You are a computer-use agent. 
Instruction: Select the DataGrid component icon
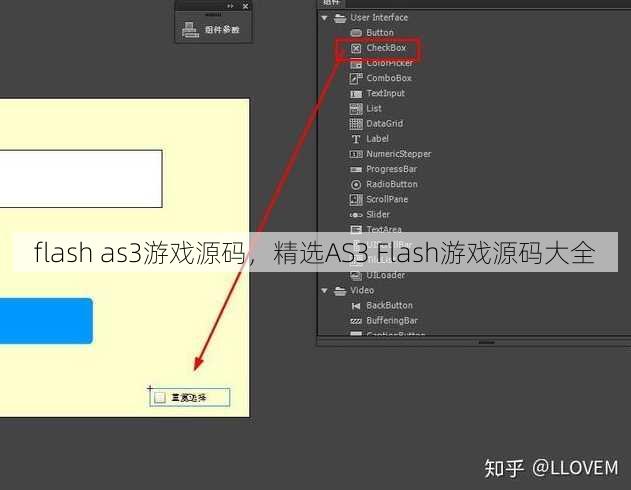356,124
